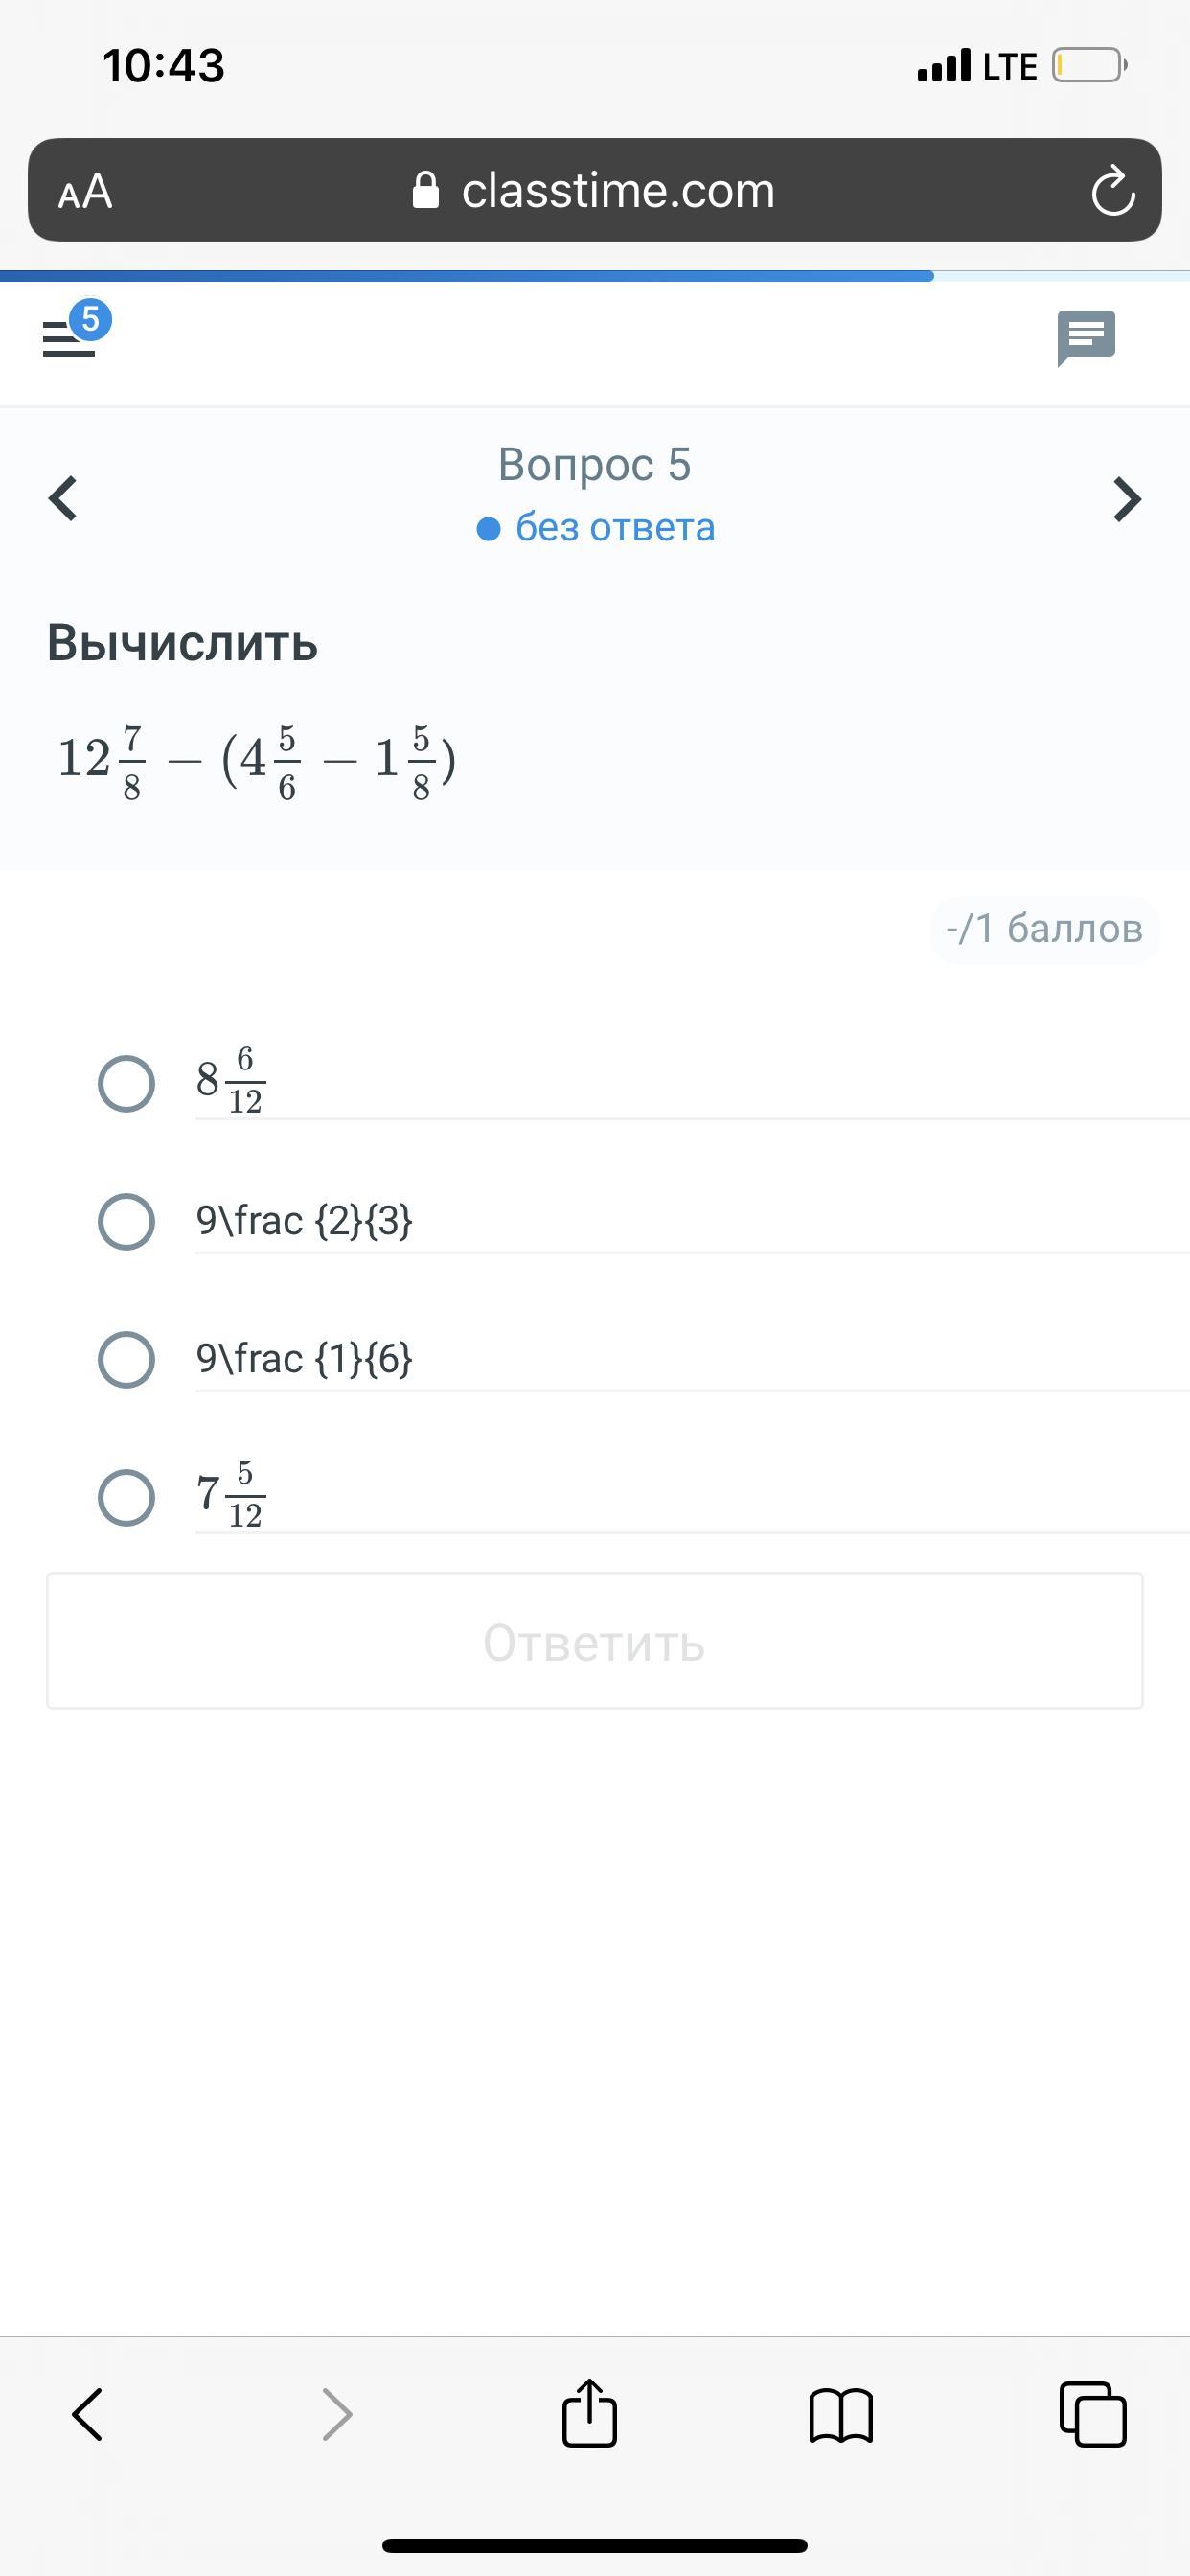Select the answer 9\frac {2}{3}
The height and width of the screenshot is (2576, 1190).
(x=126, y=1221)
